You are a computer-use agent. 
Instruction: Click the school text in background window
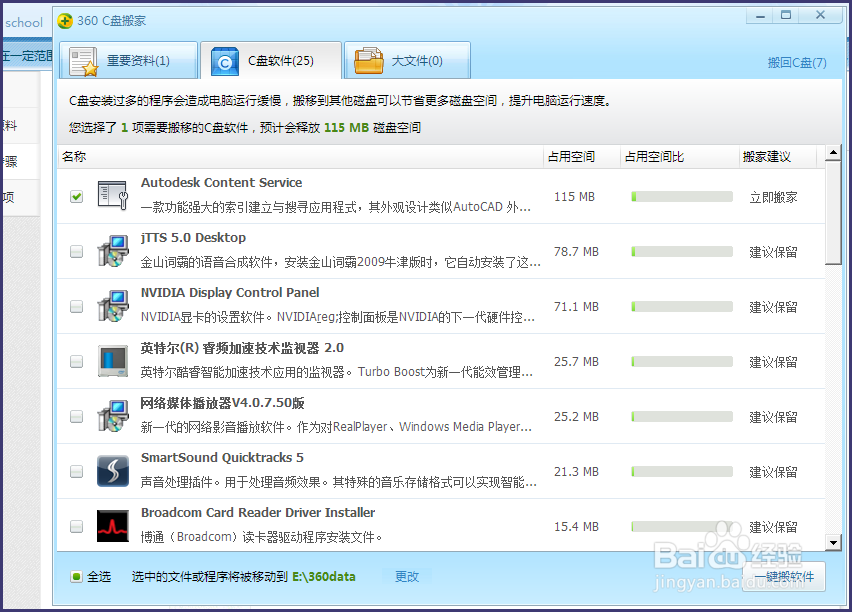(x=24, y=23)
